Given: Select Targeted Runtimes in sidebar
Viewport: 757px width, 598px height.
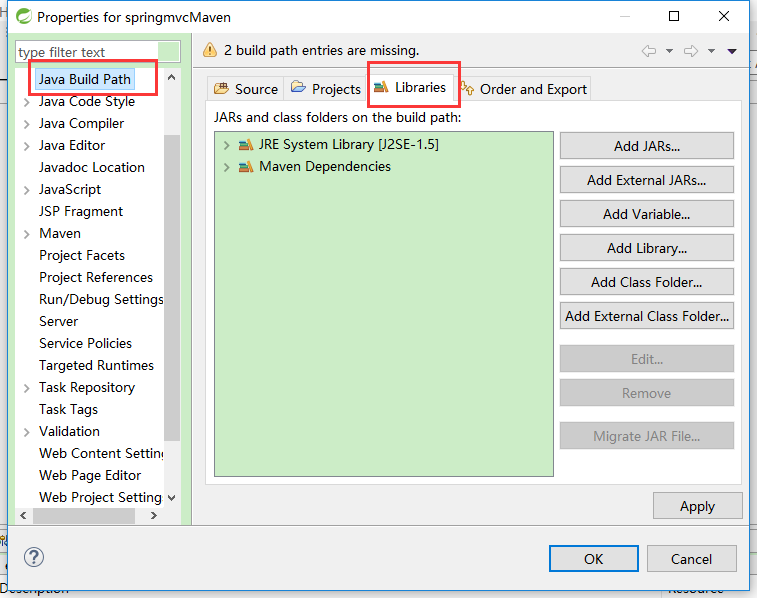Looking at the screenshot, I should (x=96, y=365).
